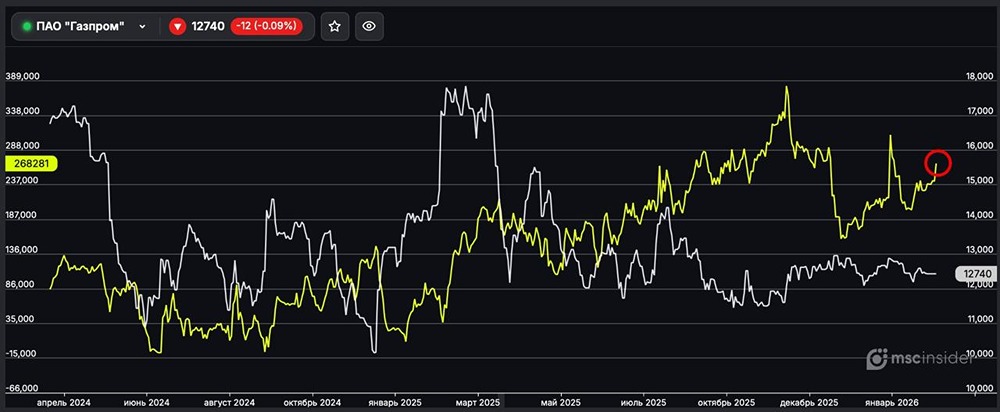Screen dimensions: 1000x412
Task: Click the -66,000 left axis value
Action: 23,389
